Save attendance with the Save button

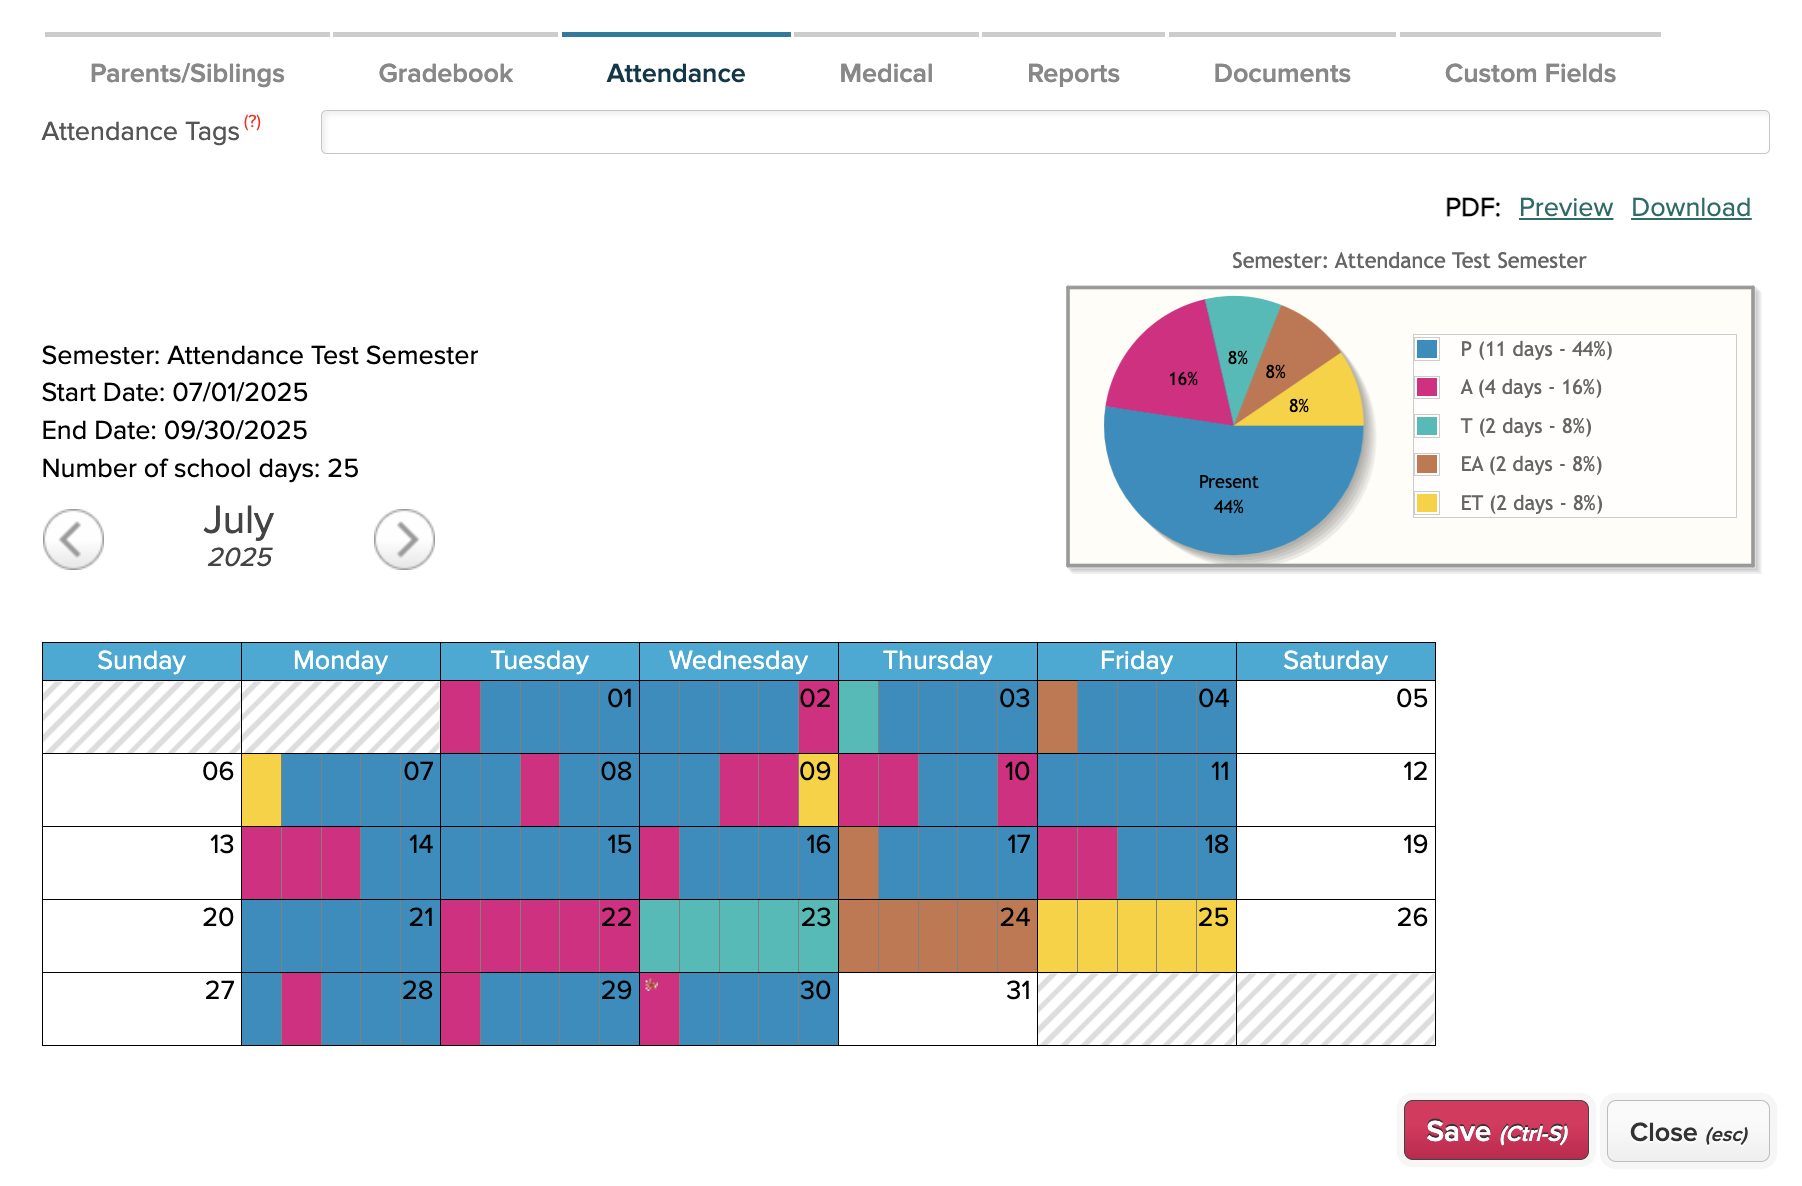(x=1496, y=1131)
